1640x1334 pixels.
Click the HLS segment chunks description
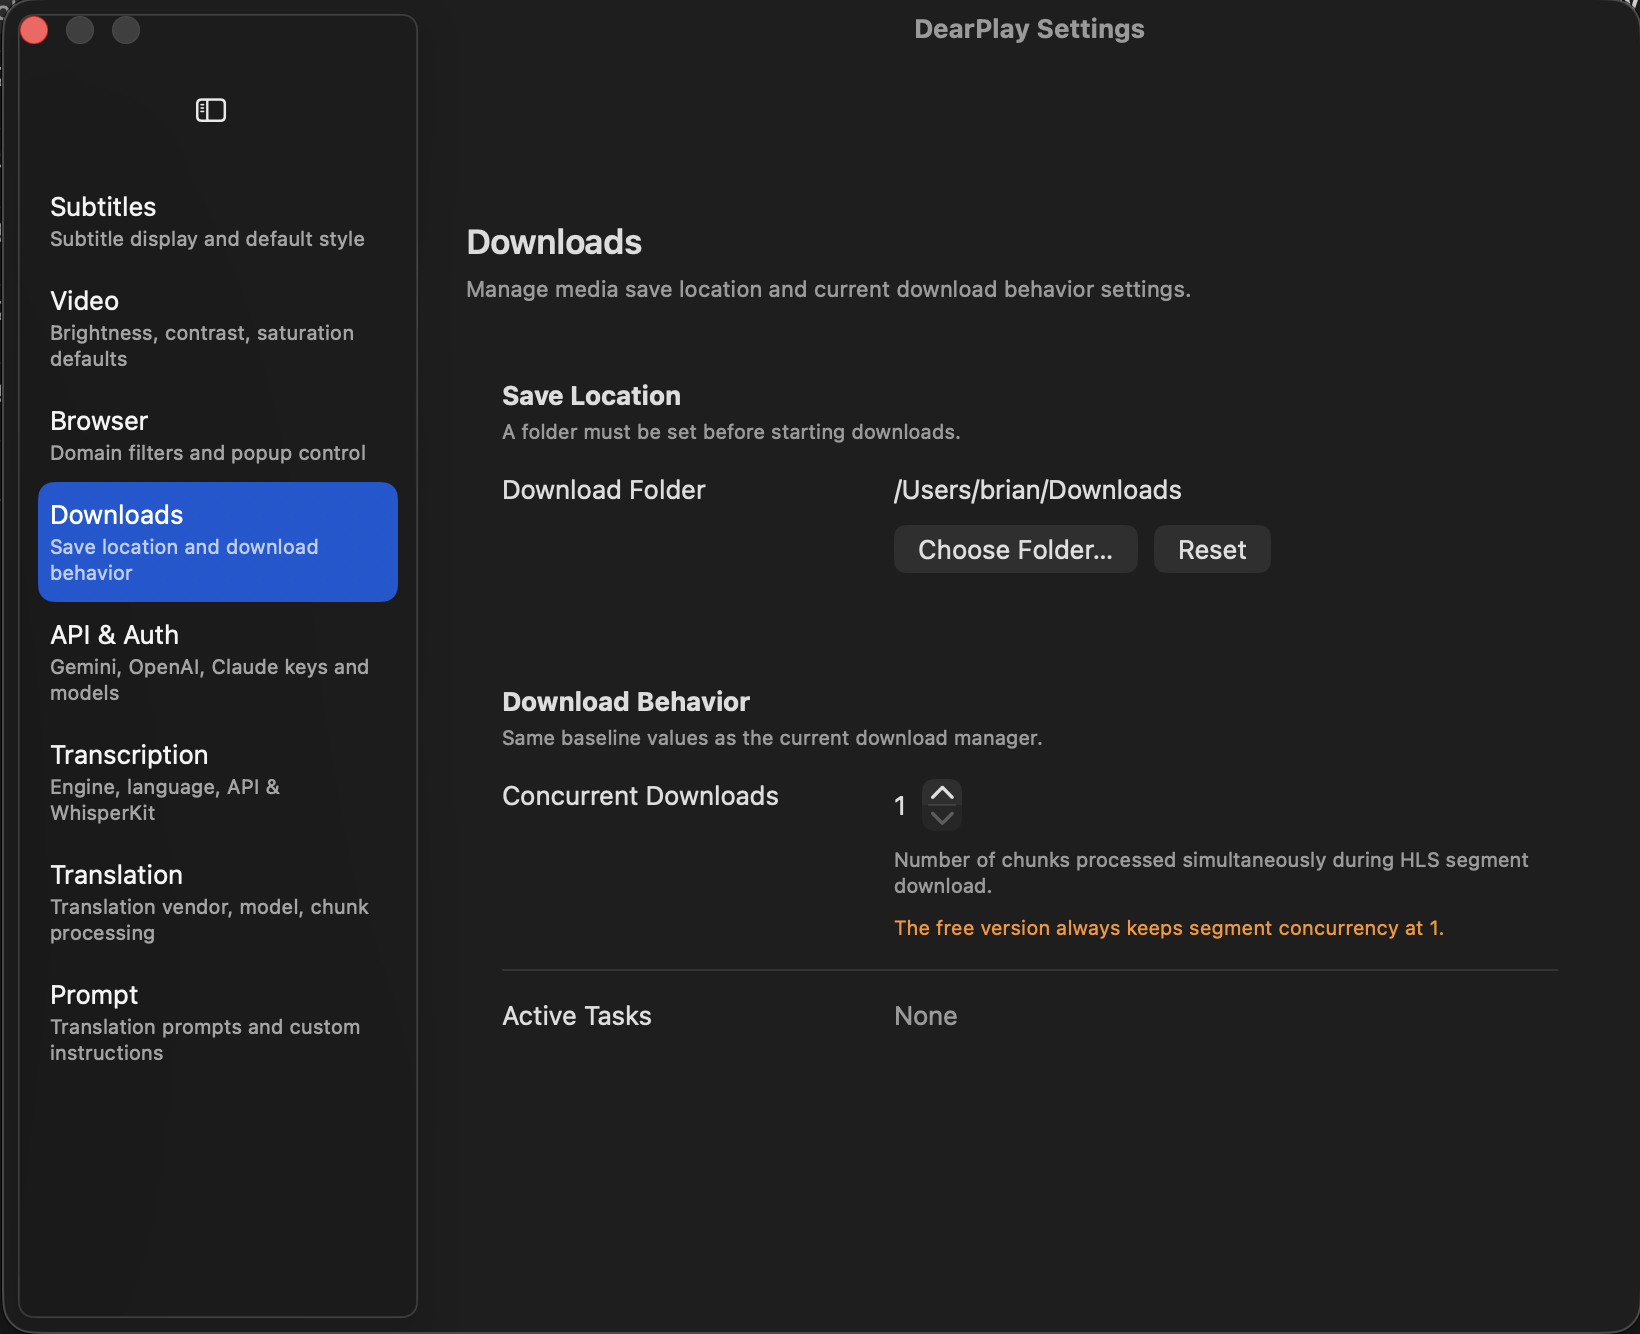pos(1211,873)
